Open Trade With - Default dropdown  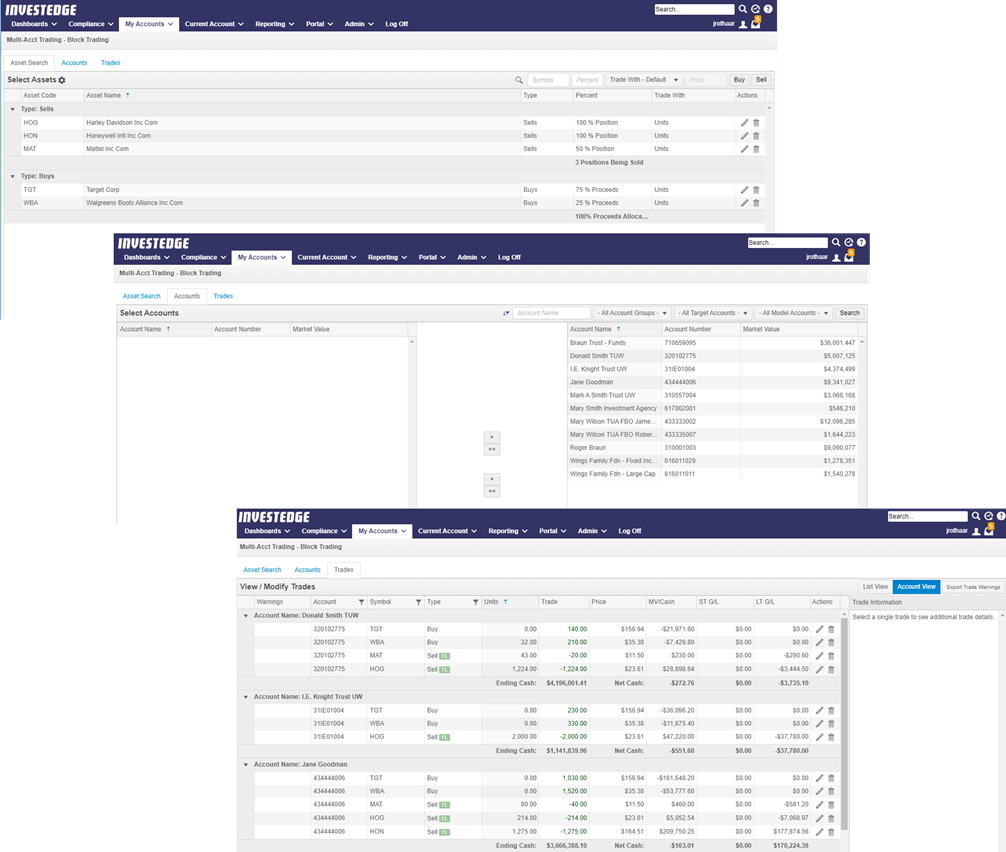tap(644, 80)
